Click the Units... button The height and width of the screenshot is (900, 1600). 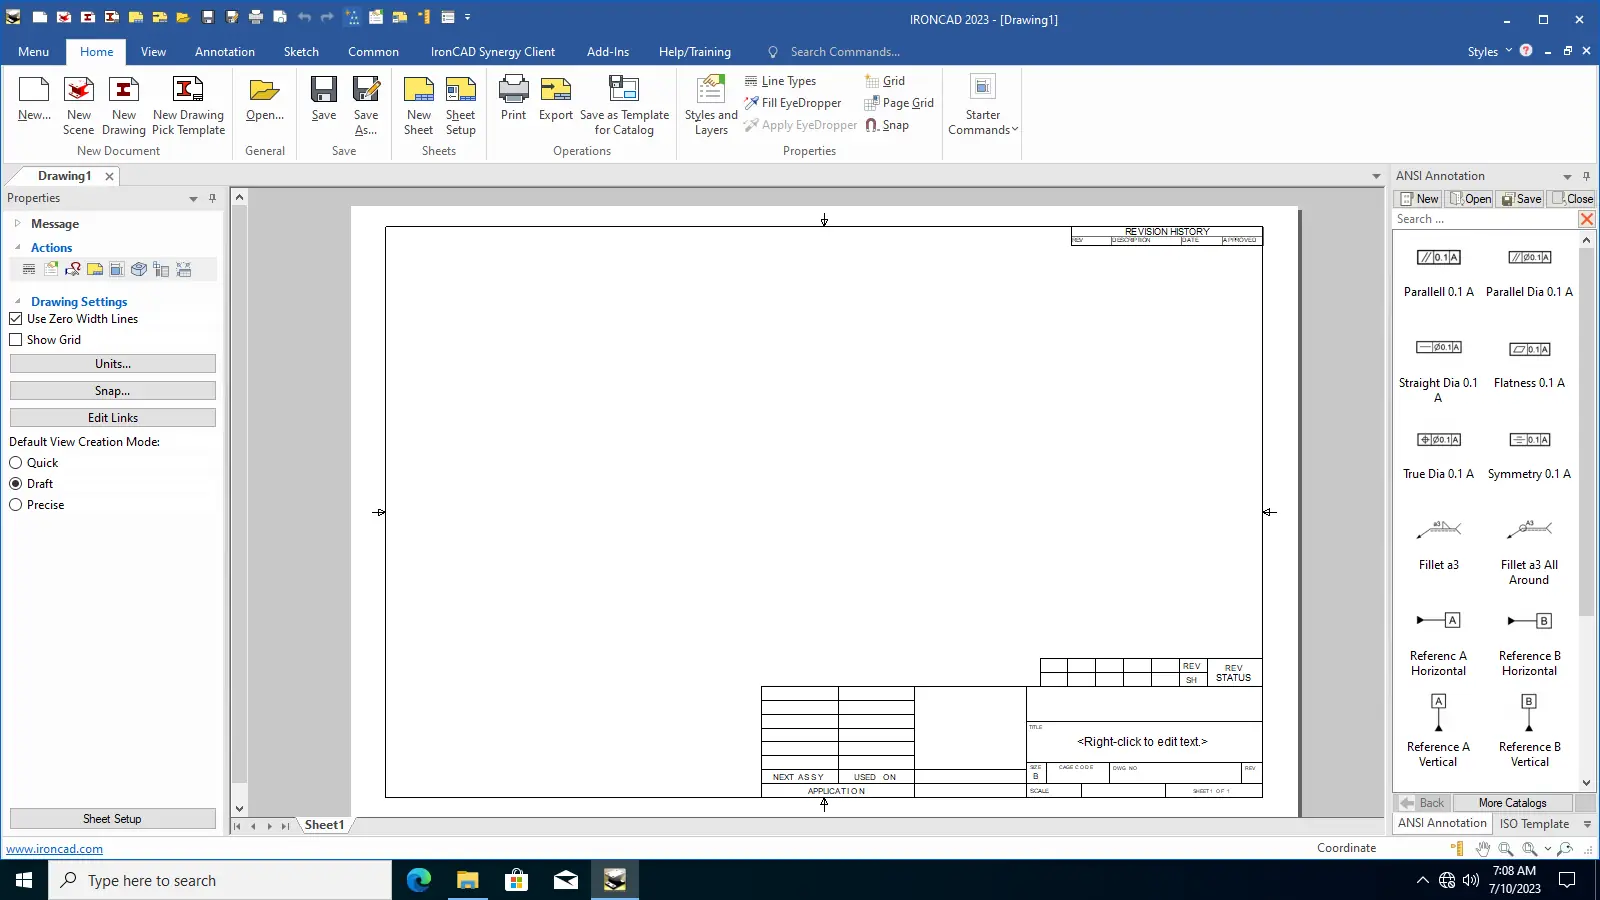113,364
